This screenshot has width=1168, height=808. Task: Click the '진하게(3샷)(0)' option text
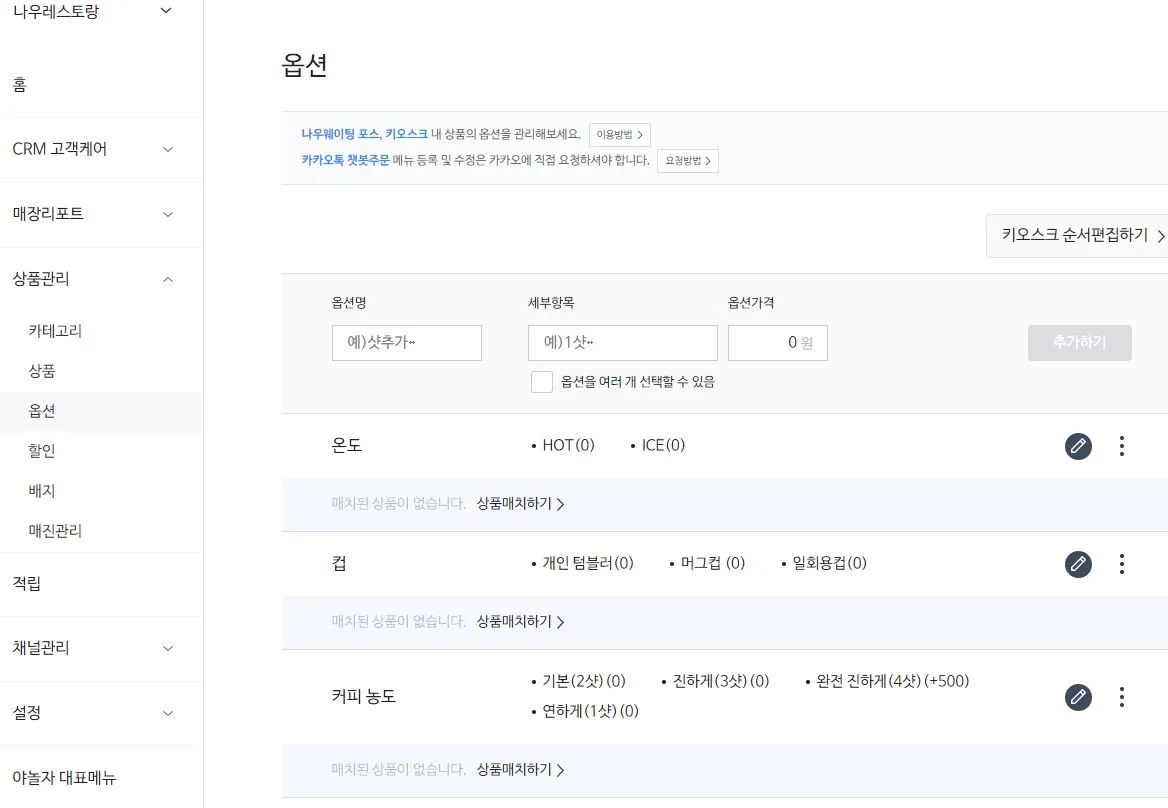(x=721, y=681)
